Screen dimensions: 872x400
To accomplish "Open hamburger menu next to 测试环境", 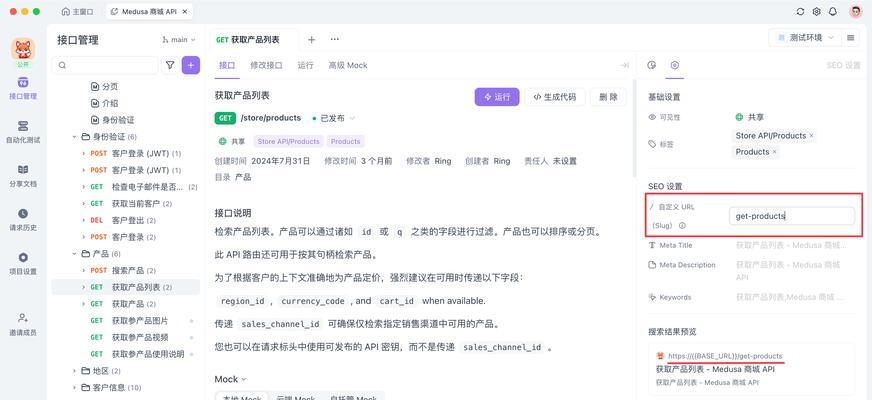I will pyautogui.click(x=850, y=38).
